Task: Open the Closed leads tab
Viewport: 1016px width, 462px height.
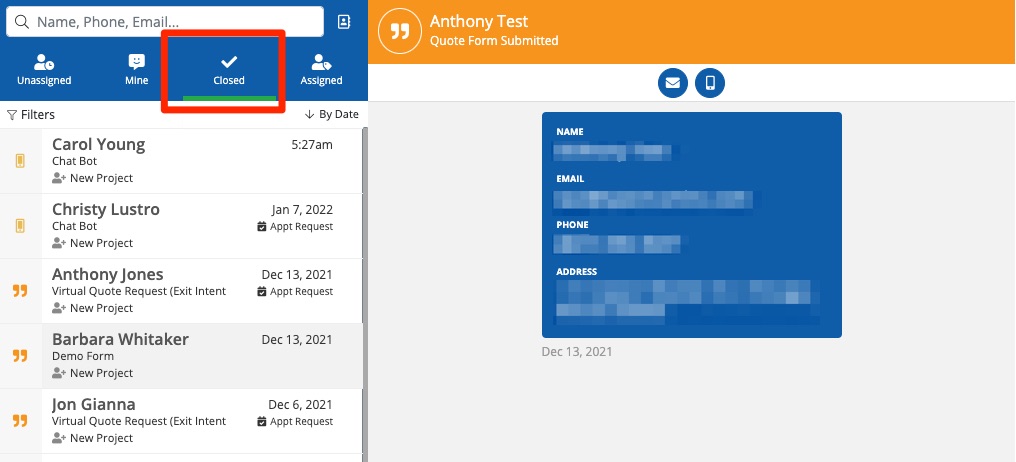Action: pos(229,69)
